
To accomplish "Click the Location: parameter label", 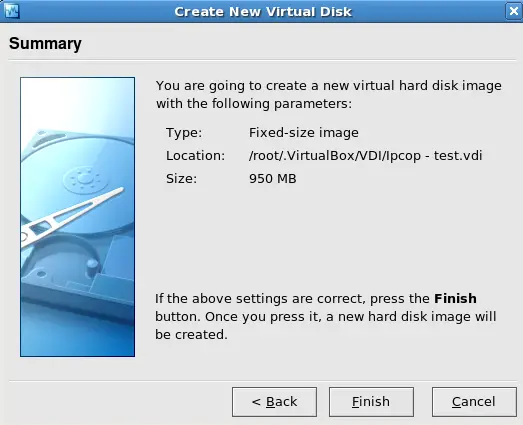I will [195, 155].
